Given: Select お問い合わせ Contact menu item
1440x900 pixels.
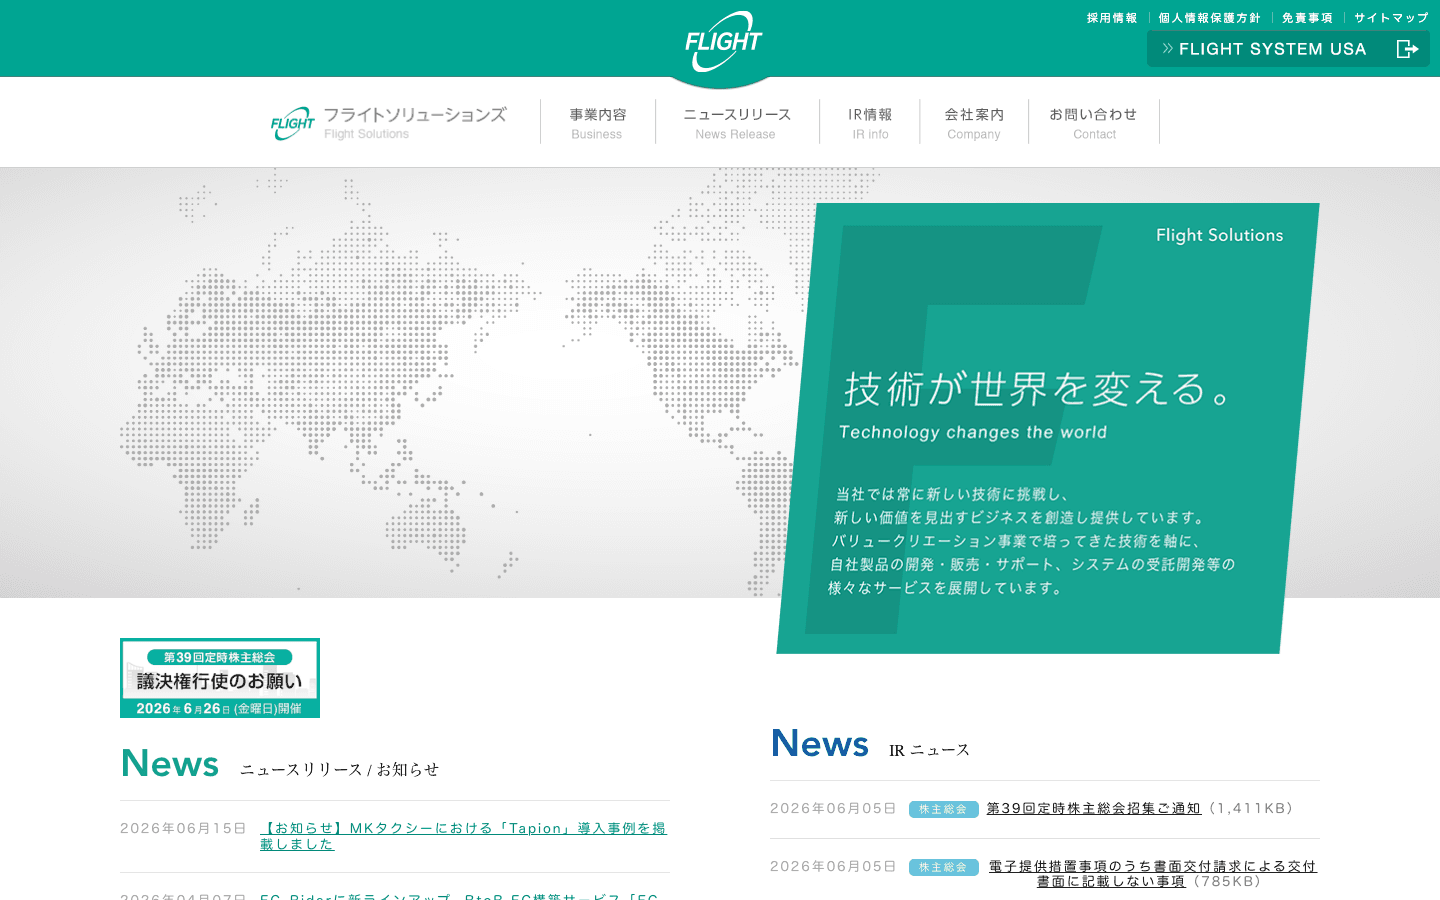Looking at the screenshot, I should [x=1094, y=123].
